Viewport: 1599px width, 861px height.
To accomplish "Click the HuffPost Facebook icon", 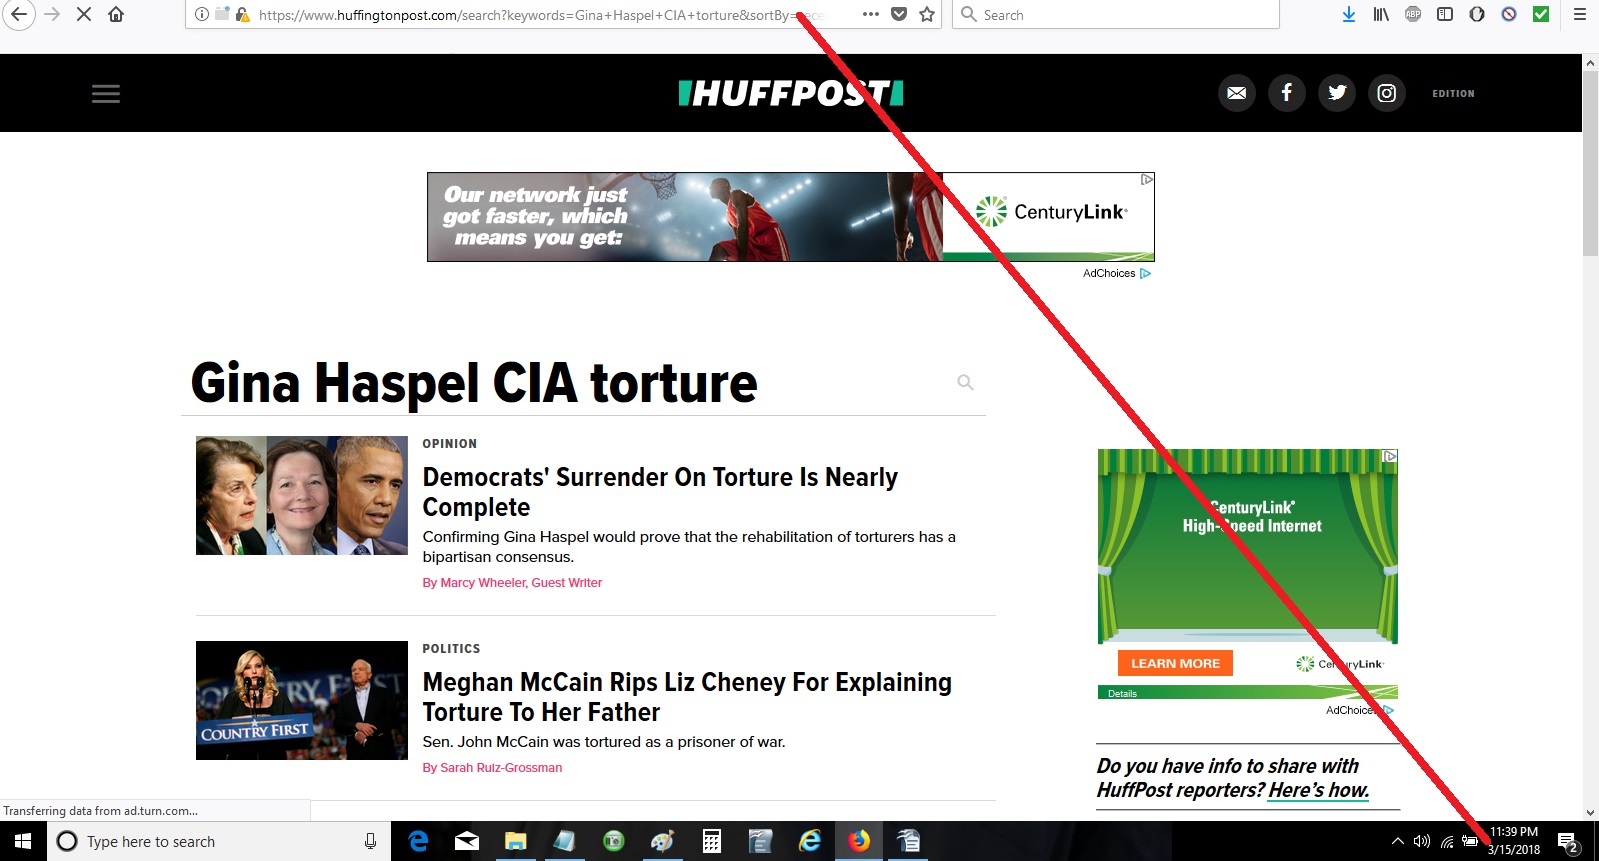I will pos(1286,93).
